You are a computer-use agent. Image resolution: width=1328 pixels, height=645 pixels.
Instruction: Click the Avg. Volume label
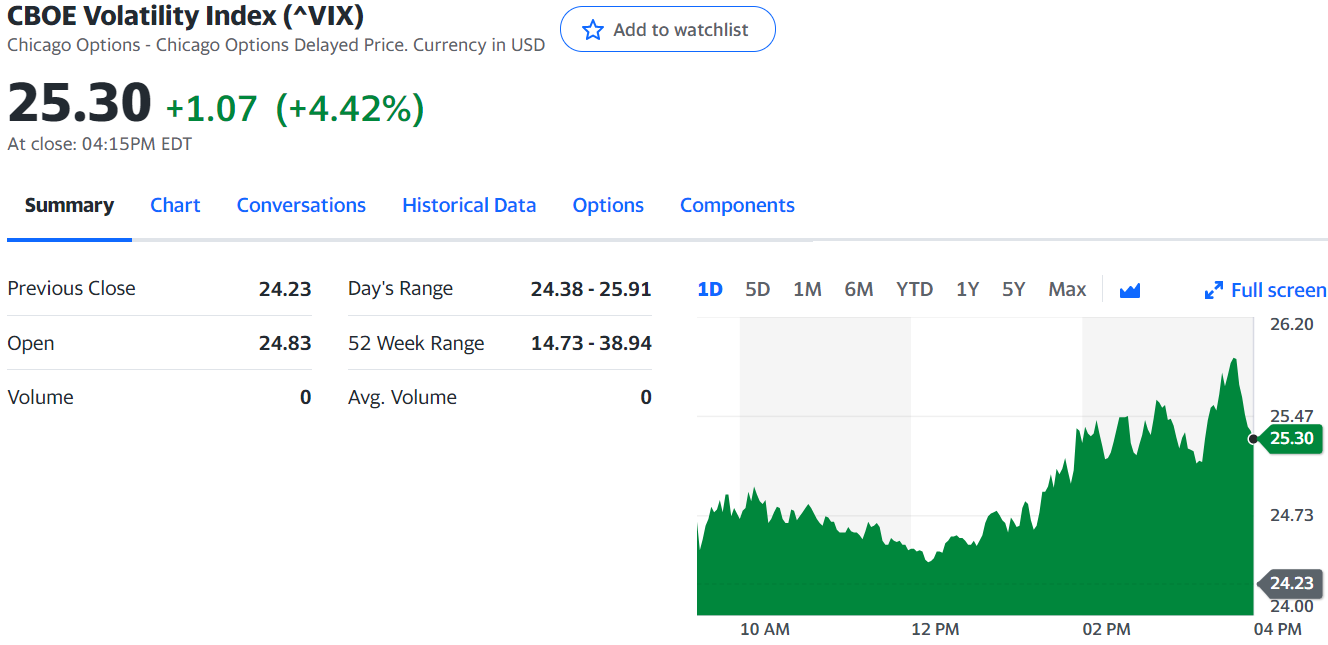[402, 397]
